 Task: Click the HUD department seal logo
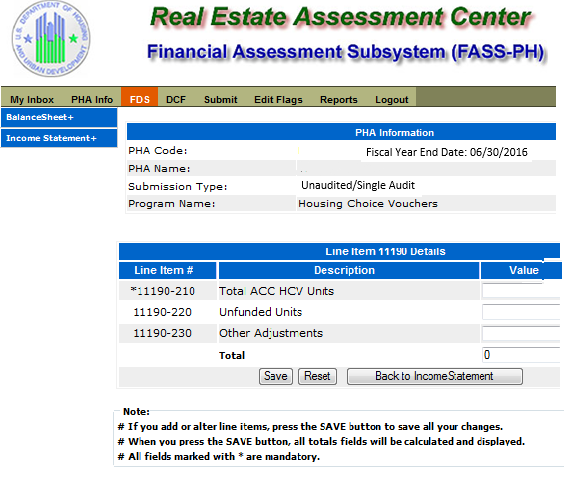click(51, 39)
